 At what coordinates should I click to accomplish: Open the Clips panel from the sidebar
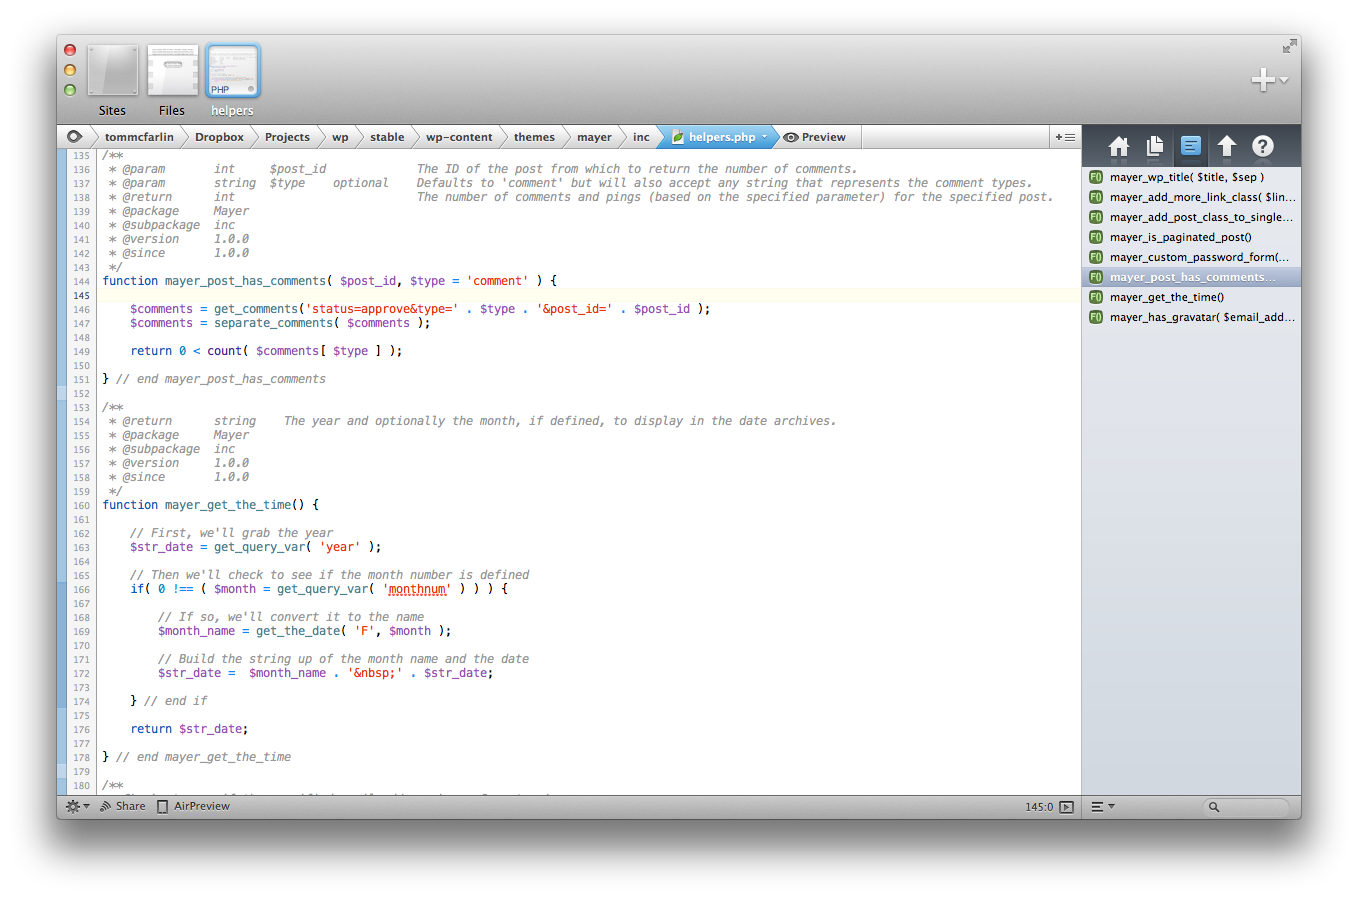1154,146
